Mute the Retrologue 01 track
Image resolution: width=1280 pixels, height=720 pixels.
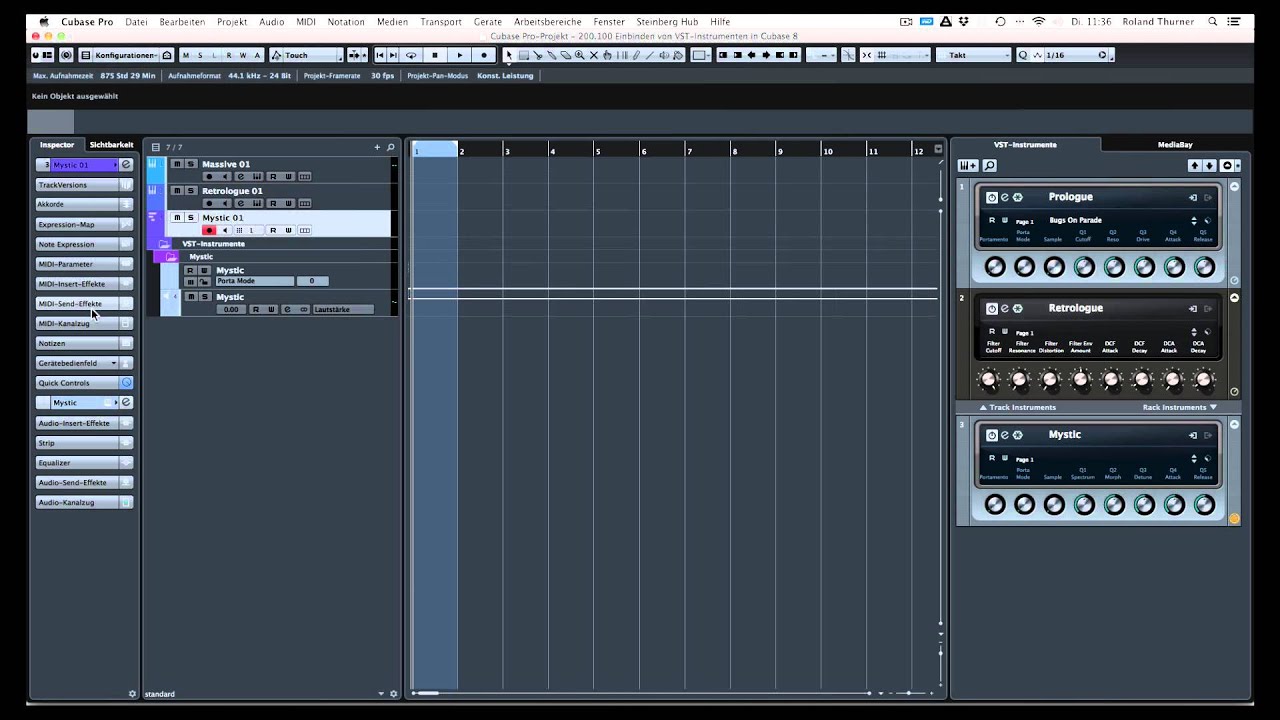[x=177, y=191]
